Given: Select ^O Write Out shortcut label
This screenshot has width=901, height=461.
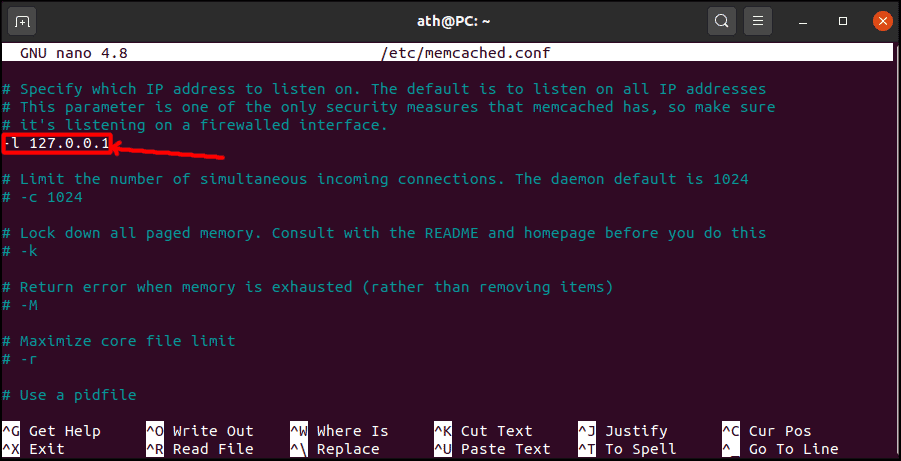Looking at the screenshot, I should (199, 431).
